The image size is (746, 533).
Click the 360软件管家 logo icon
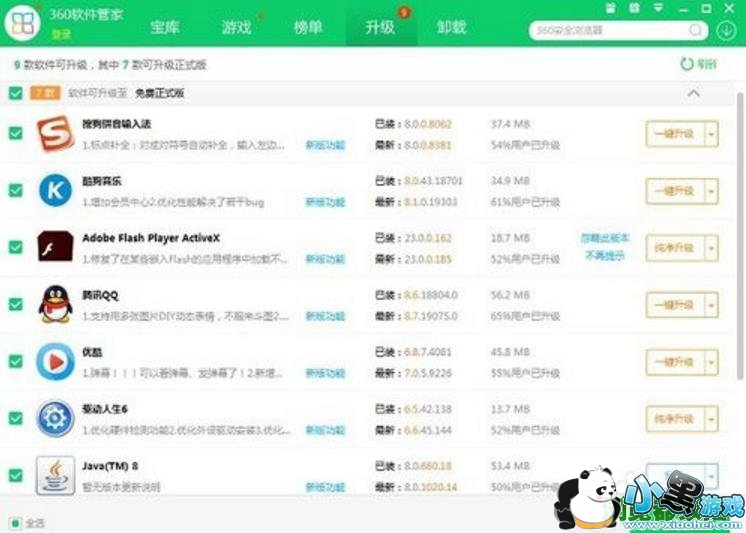[x=22, y=23]
